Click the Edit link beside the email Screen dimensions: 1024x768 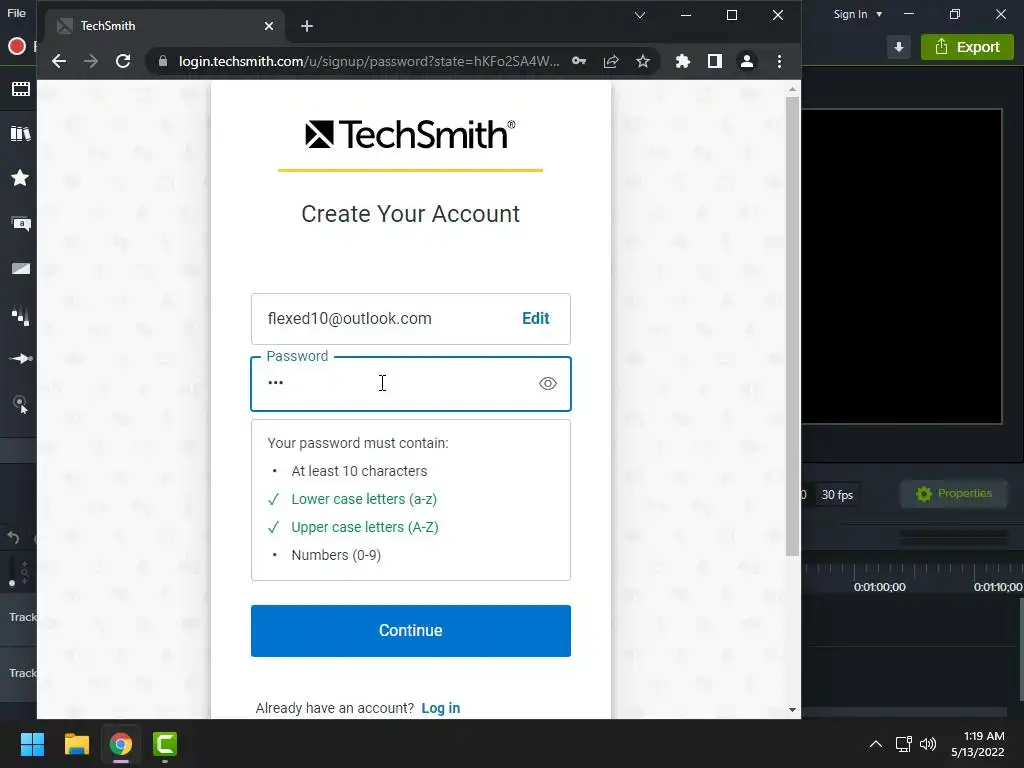coord(536,319)
